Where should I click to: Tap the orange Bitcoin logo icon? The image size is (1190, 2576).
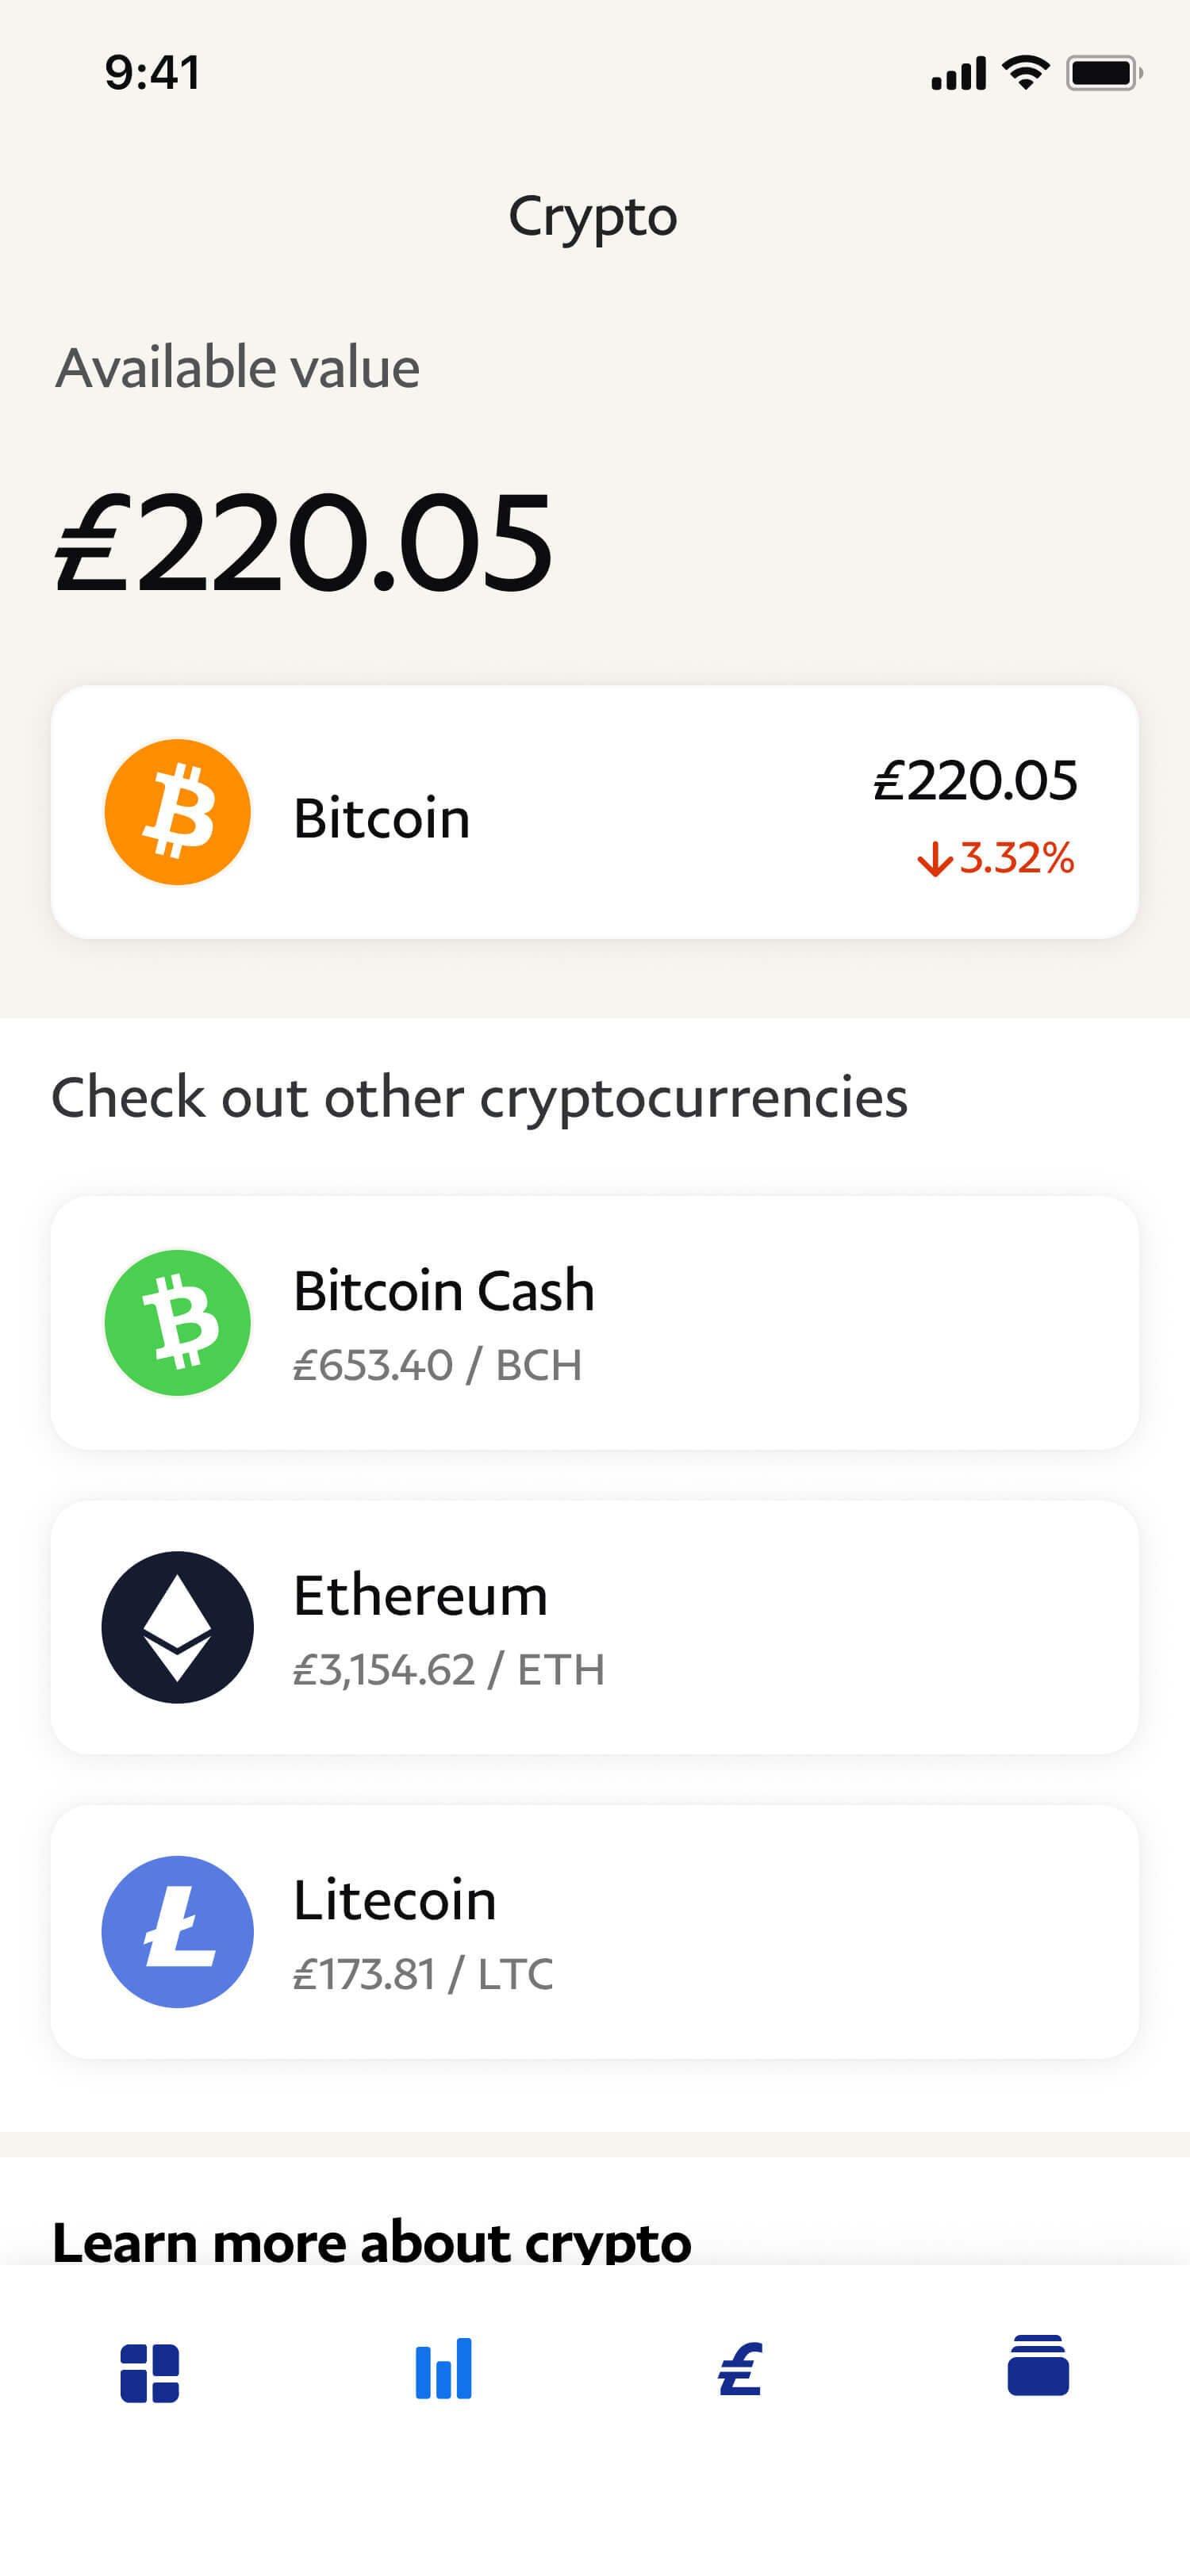pos(177,812)
